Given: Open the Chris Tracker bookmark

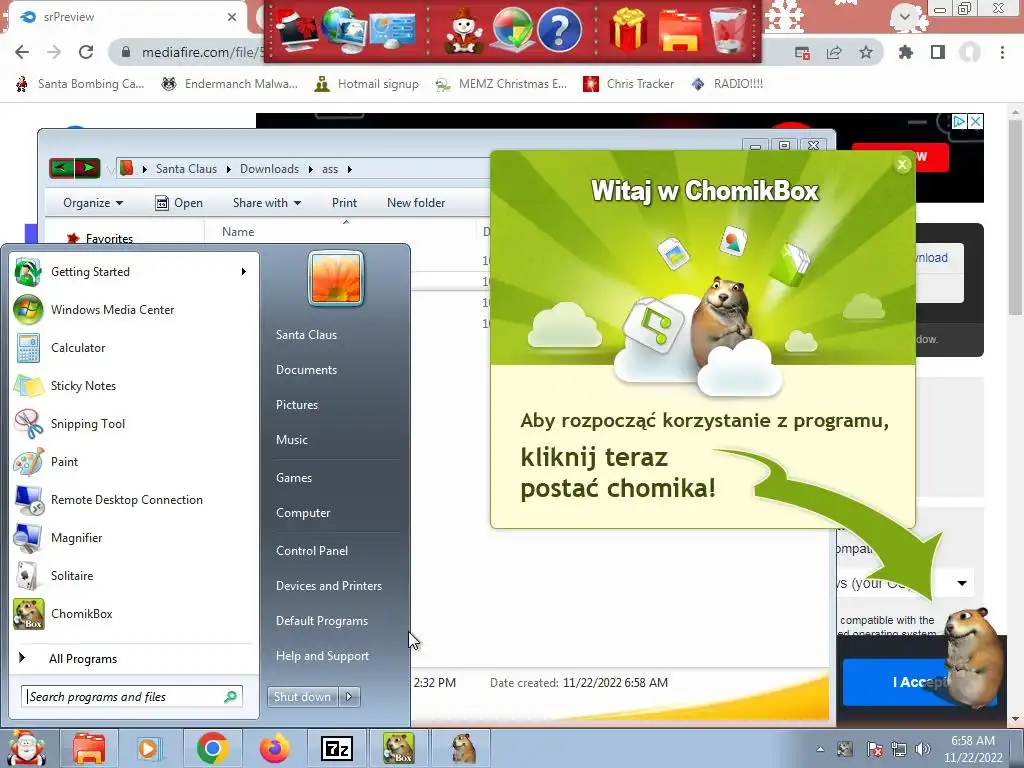Looking at the screenshot, I should [628, 84].
